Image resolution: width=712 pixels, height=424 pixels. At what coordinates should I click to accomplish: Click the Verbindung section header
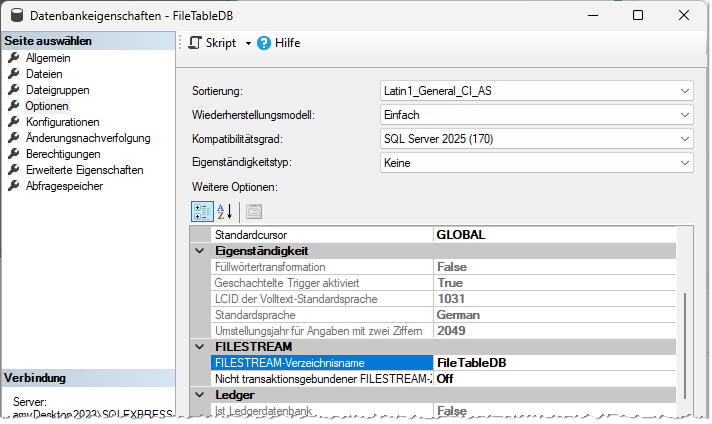pos(89,378)
